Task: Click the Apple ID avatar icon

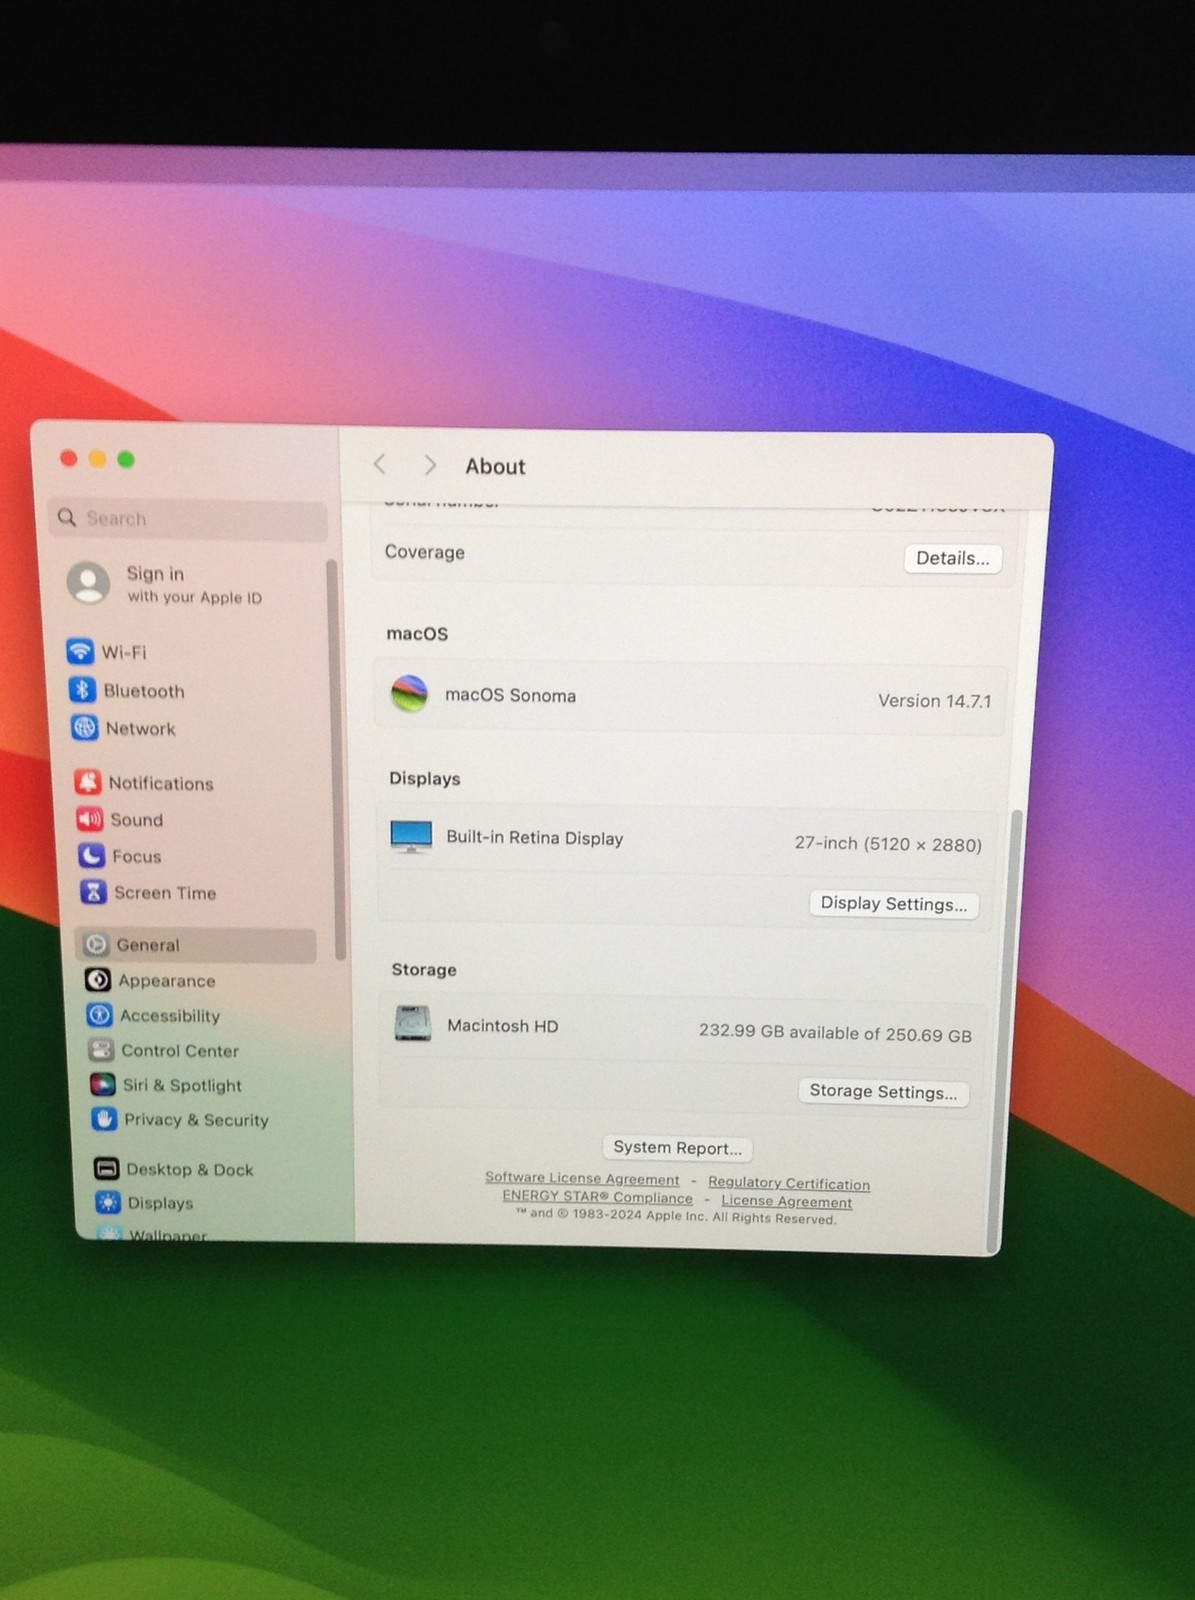Action: coord(88,583)
